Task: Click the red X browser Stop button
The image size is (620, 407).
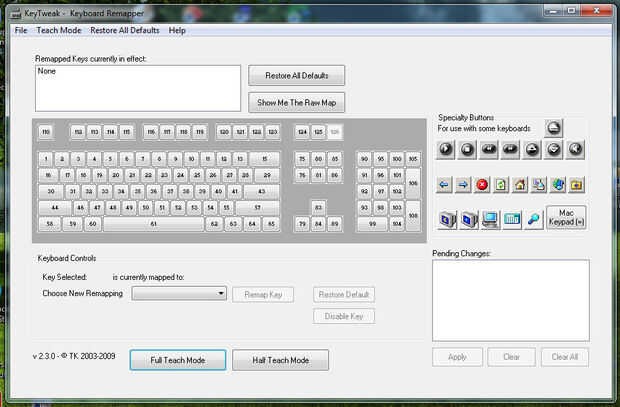Action: point(482,185)
